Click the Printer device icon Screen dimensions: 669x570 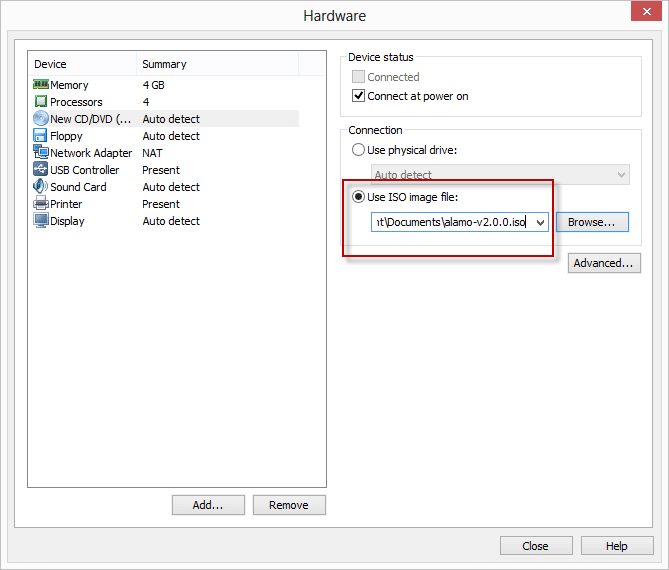pos(41,204)
